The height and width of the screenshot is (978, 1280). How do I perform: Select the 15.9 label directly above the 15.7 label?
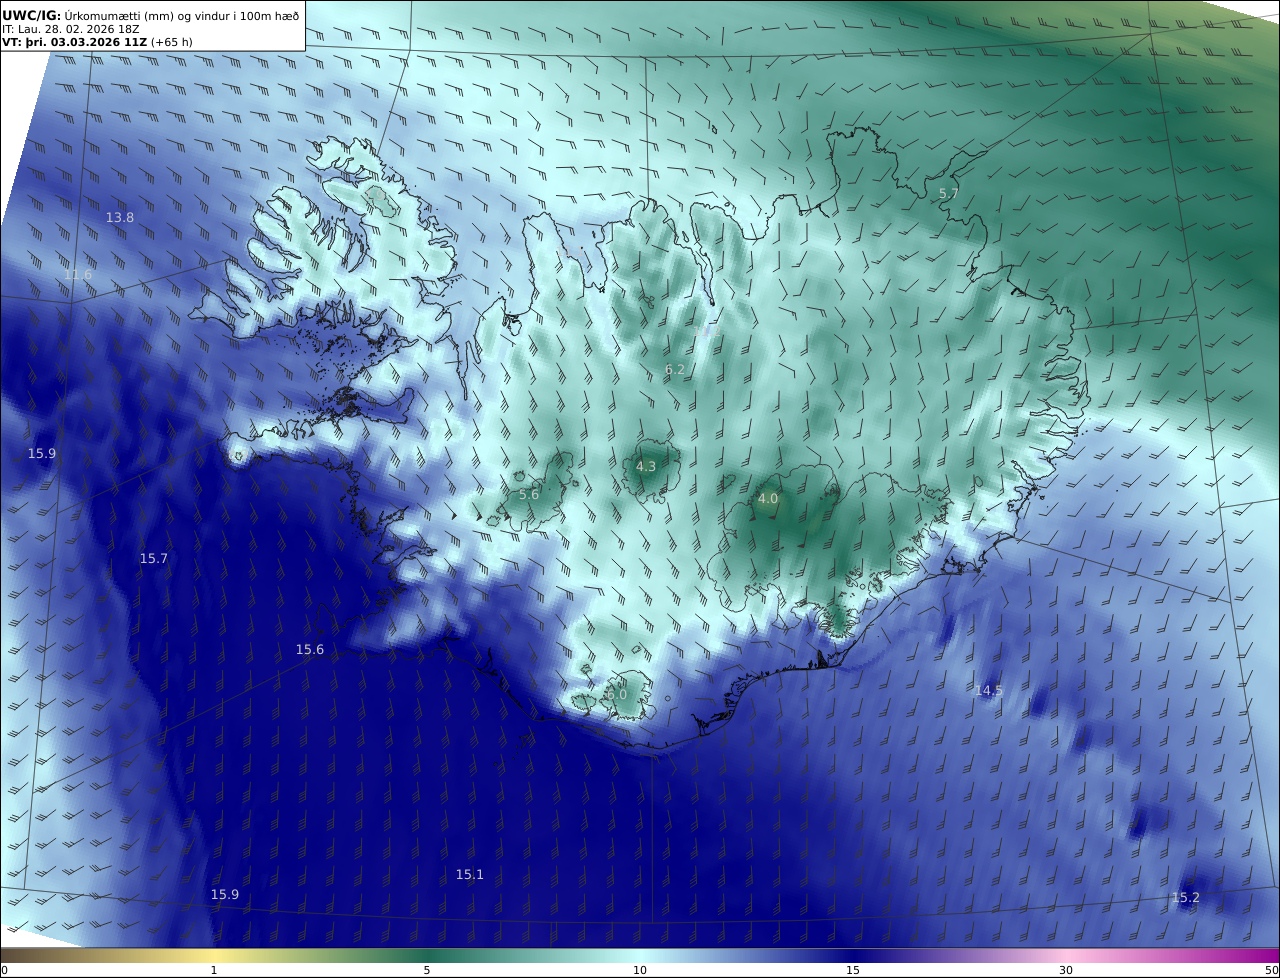coord(42,453)
